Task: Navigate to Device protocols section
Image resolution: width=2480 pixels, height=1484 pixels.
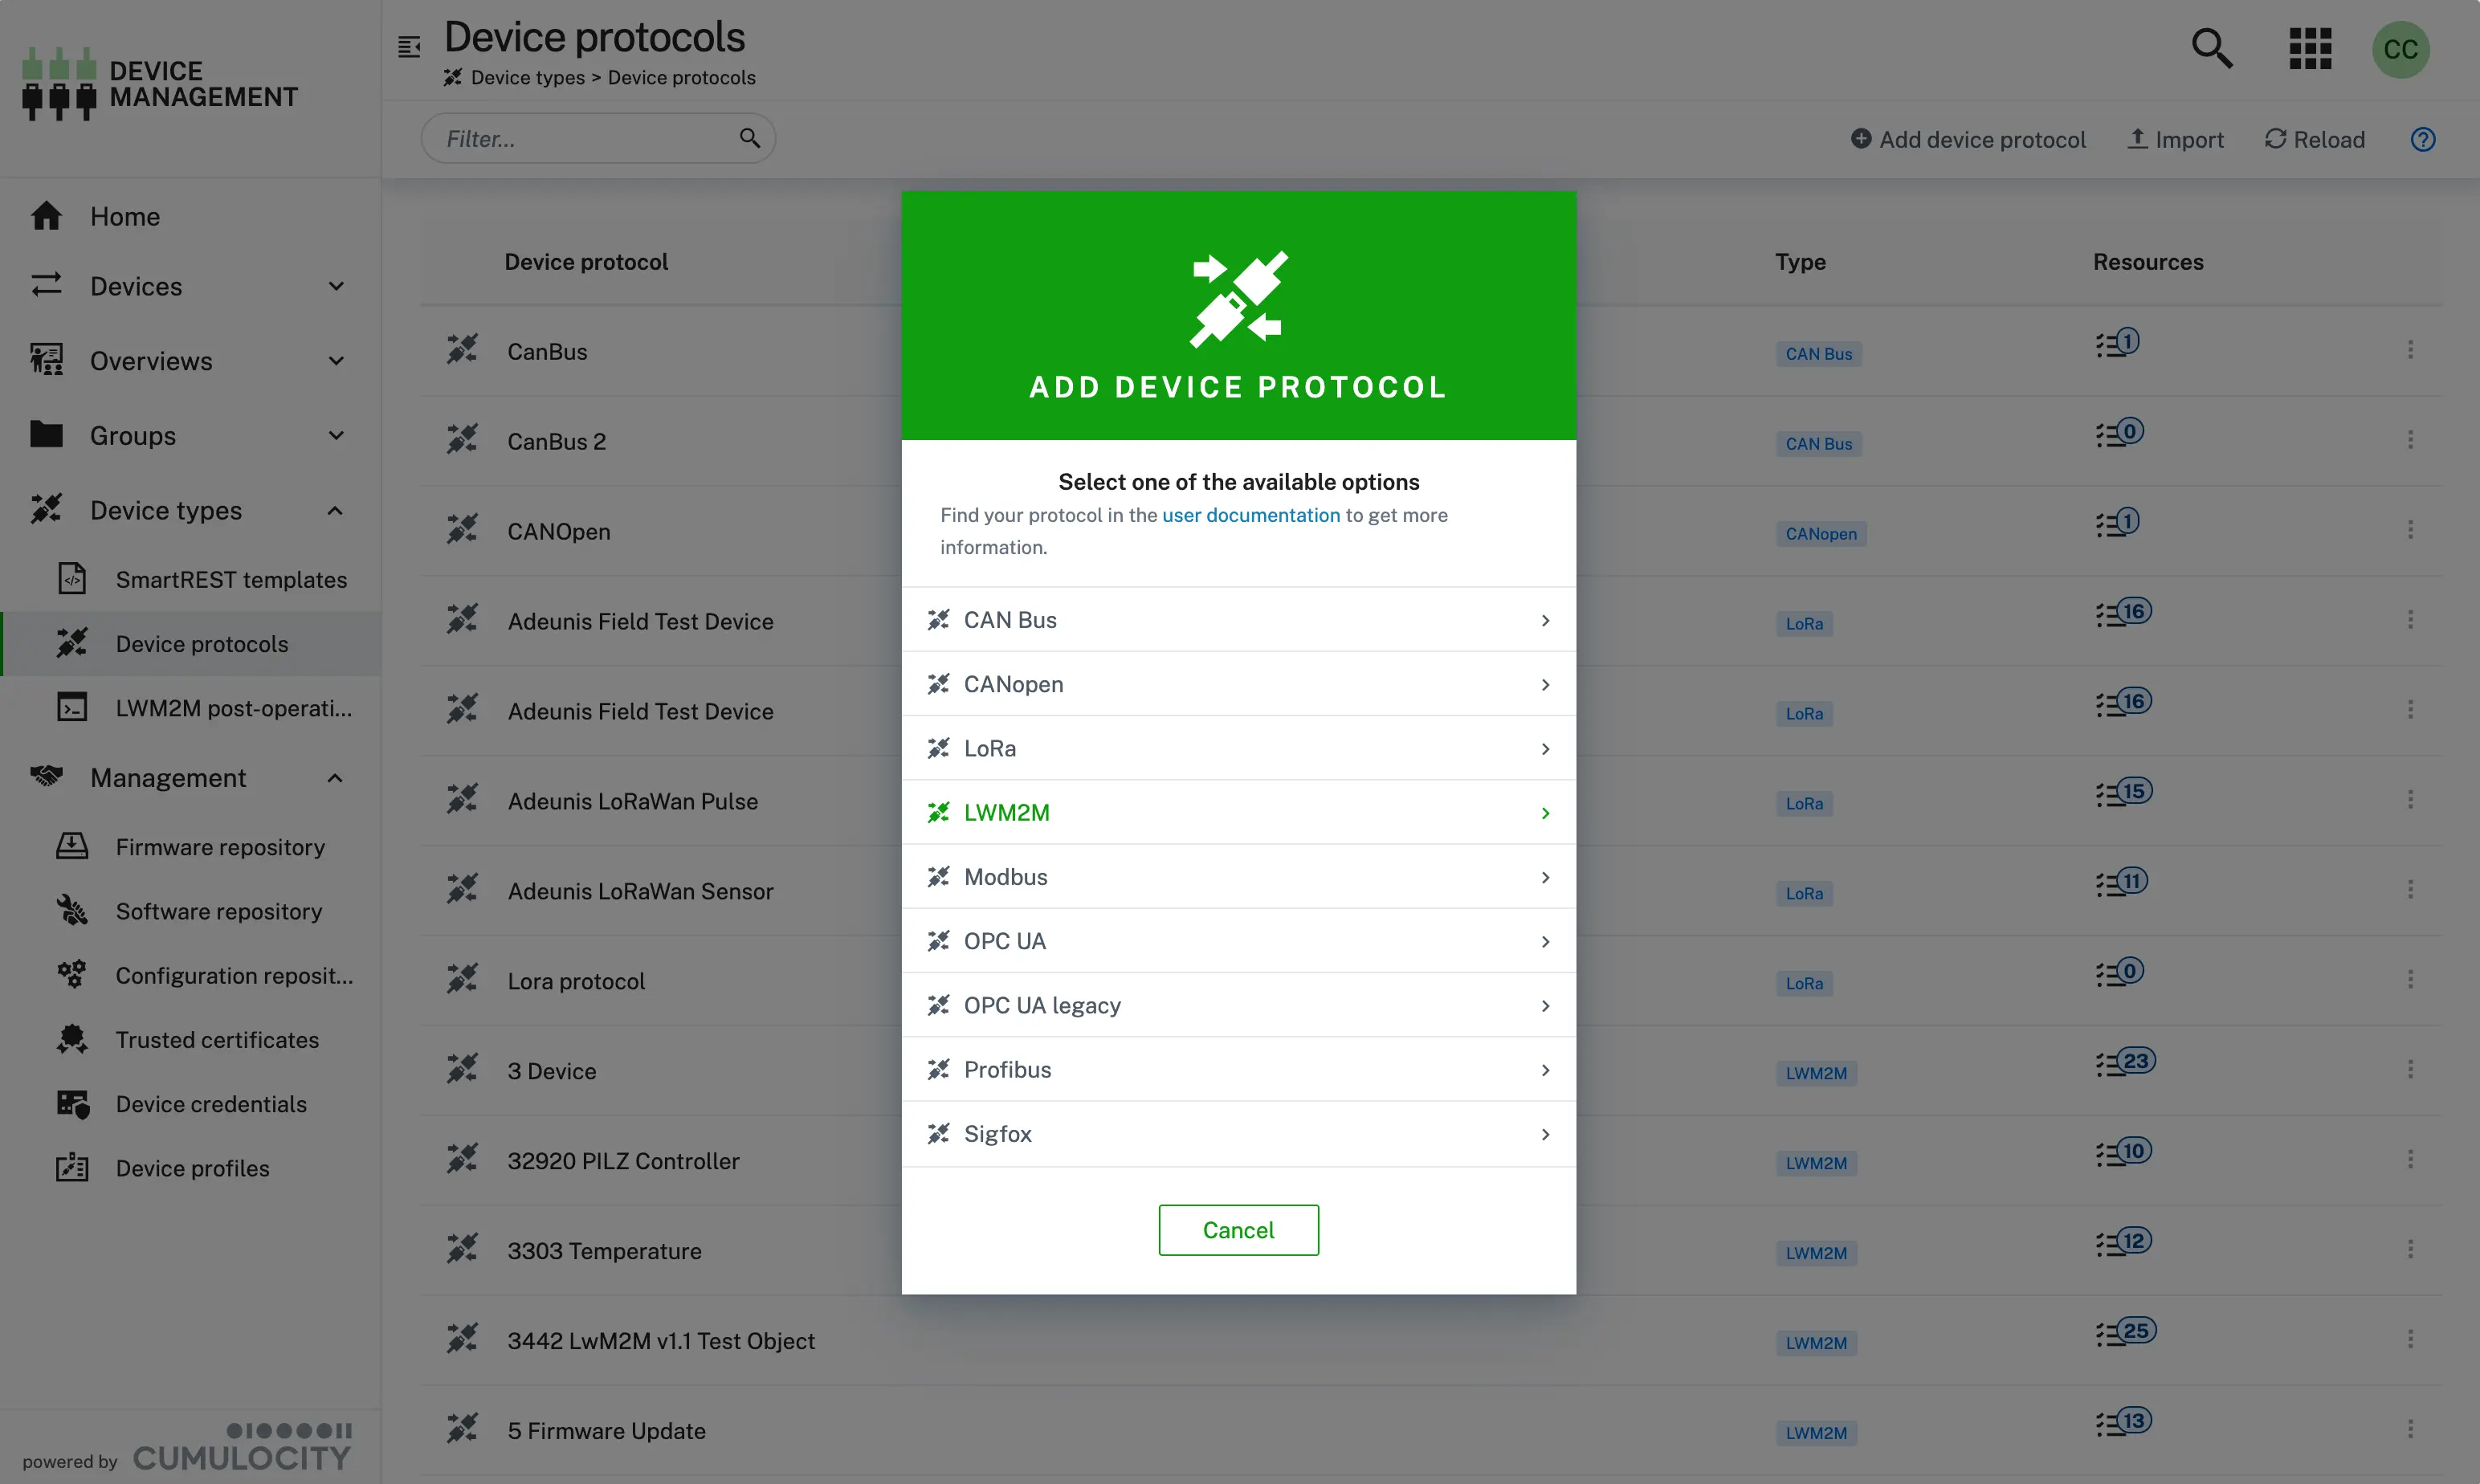Action: tap(202, 643)
